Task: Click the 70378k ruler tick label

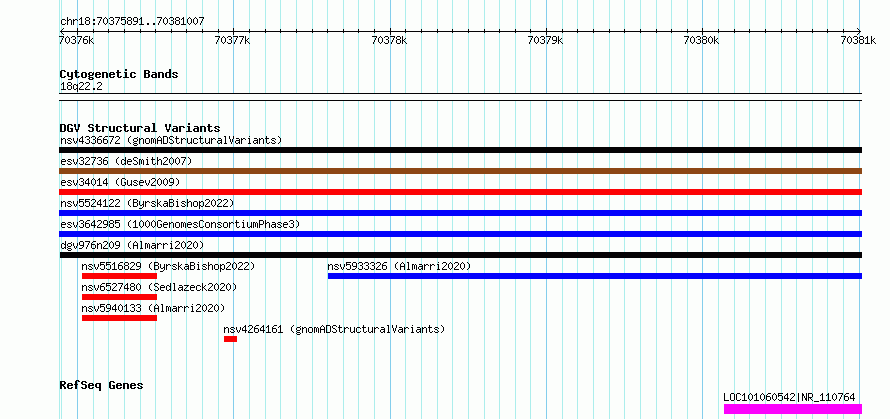Action: pos(389,40)
